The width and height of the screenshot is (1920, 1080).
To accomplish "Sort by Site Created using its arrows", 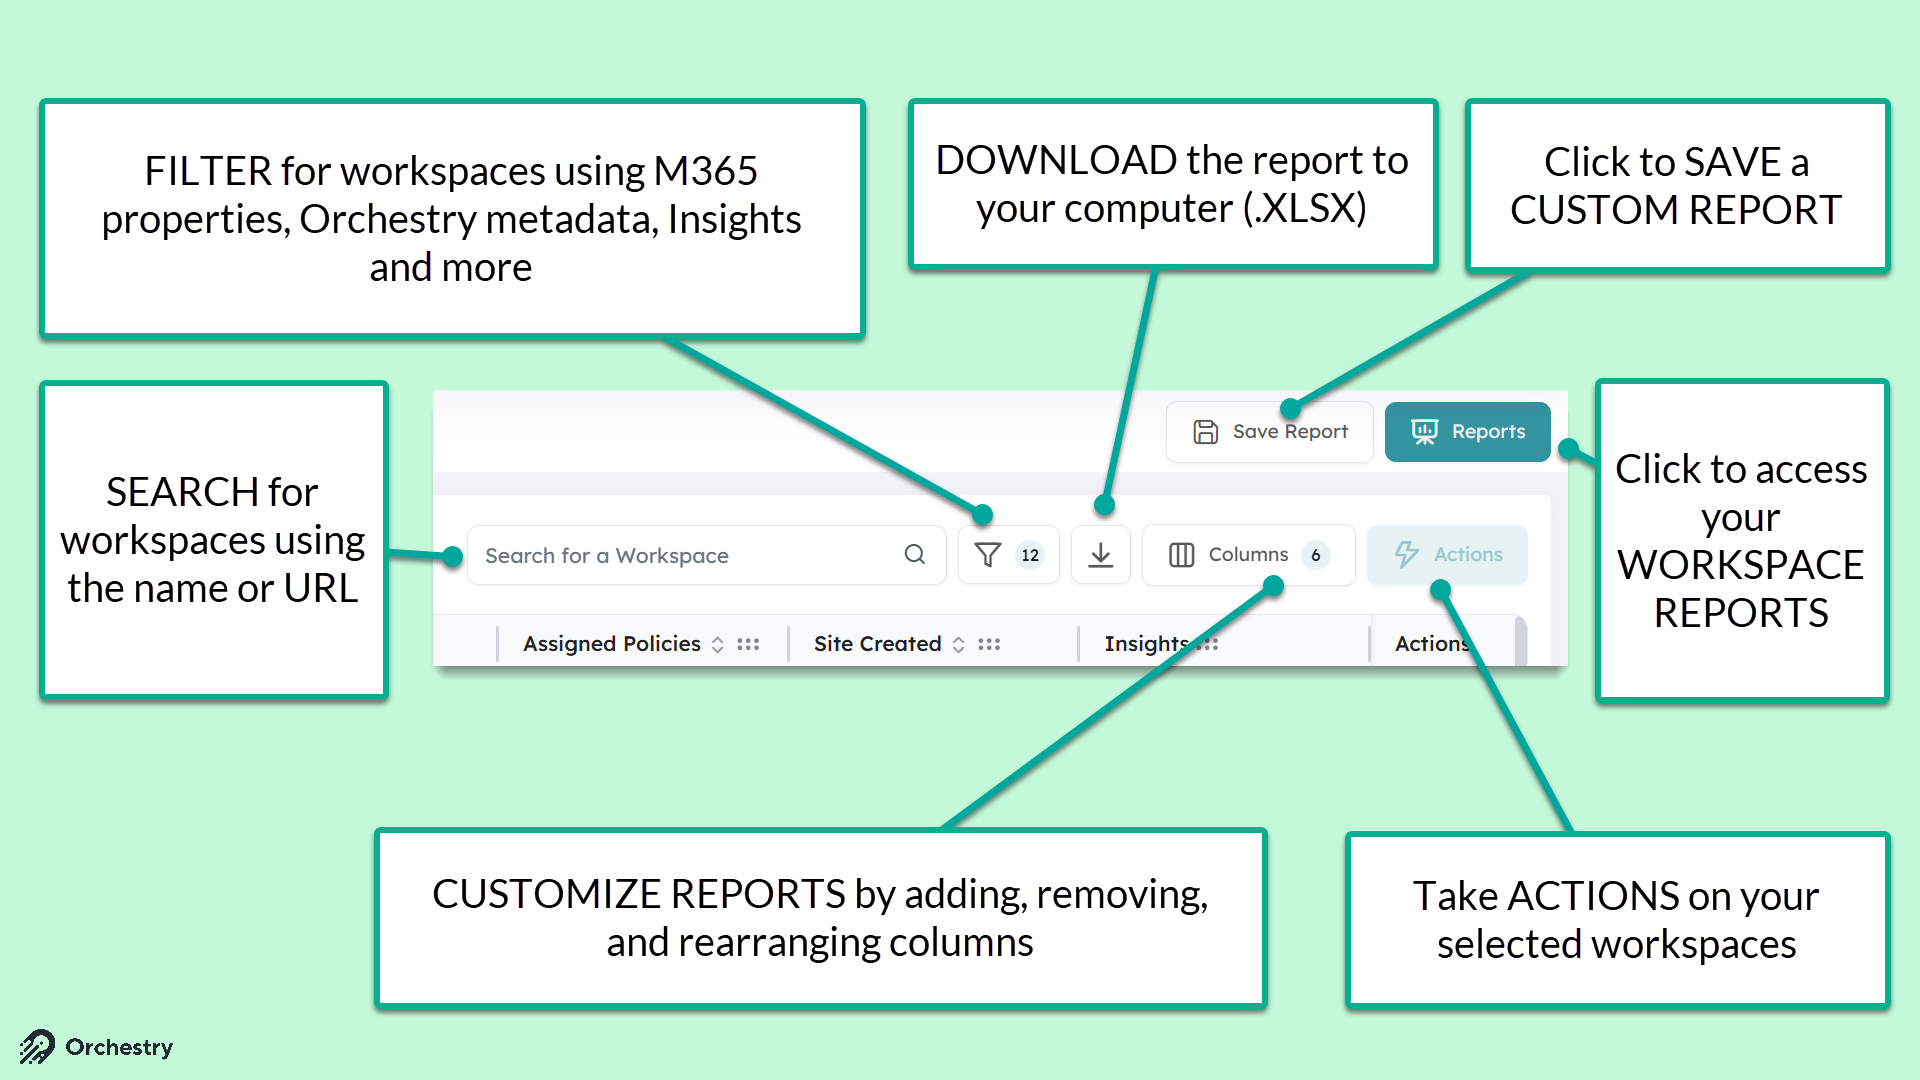I will click(959, 645).
